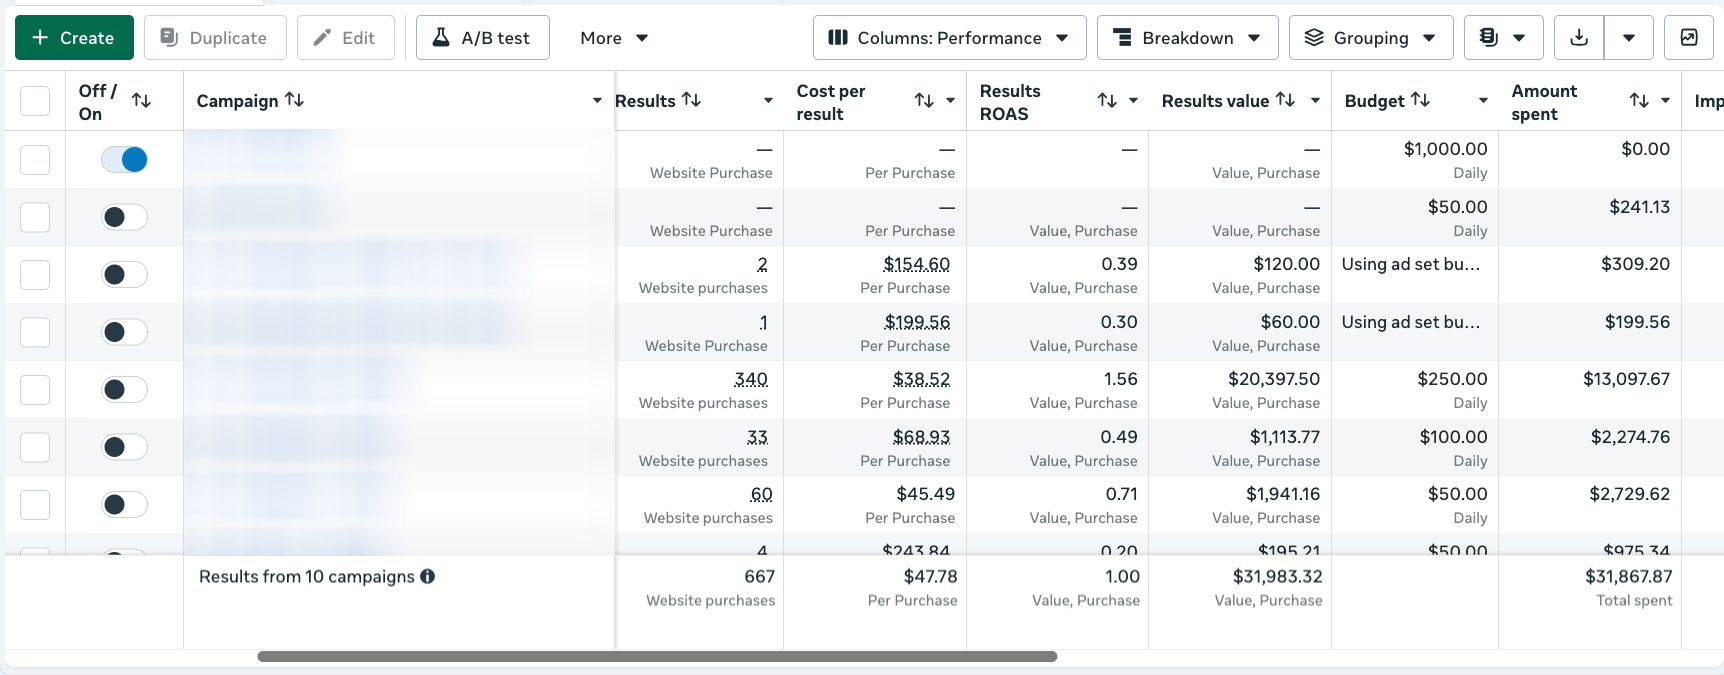1724x675 pixels.
Task: Click the 60 results link
Action: 761,494
